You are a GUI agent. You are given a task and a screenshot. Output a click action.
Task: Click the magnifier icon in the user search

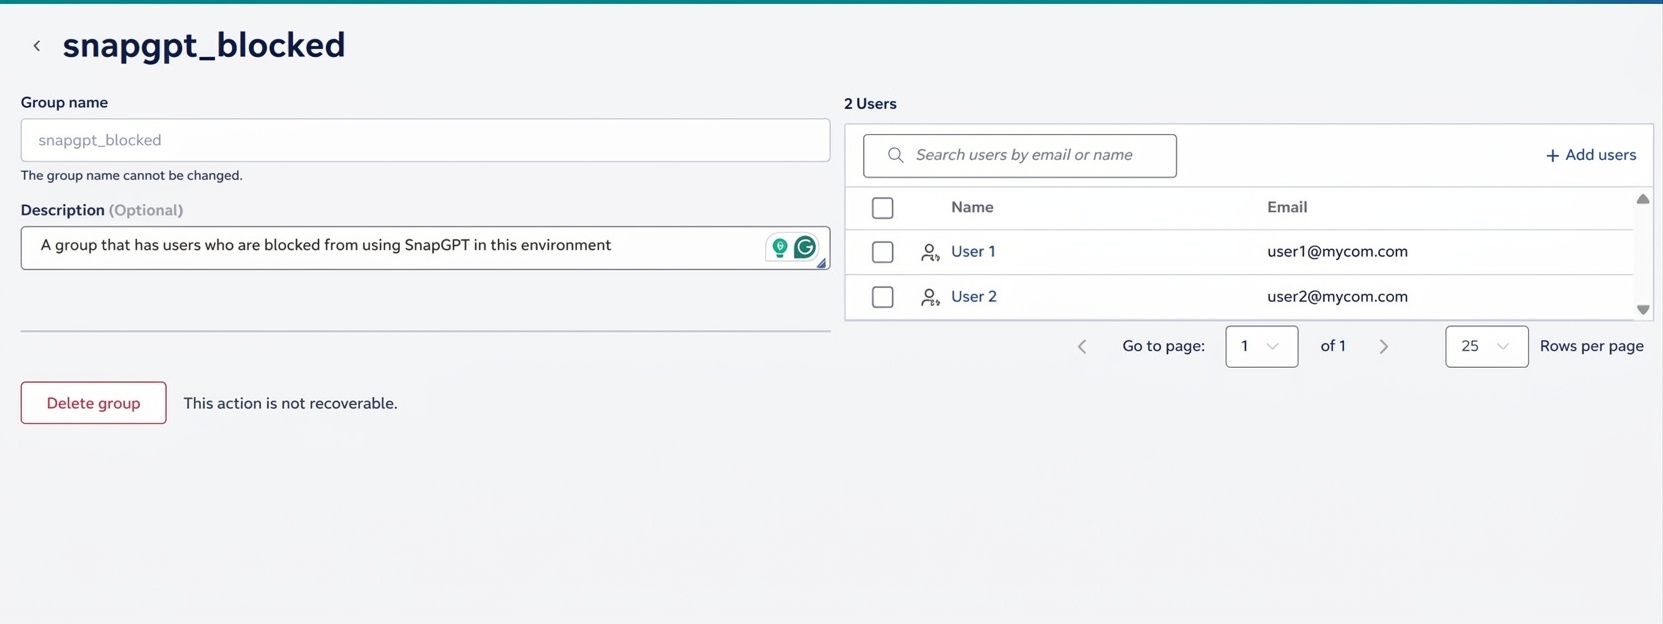click(x=895, y=155)
